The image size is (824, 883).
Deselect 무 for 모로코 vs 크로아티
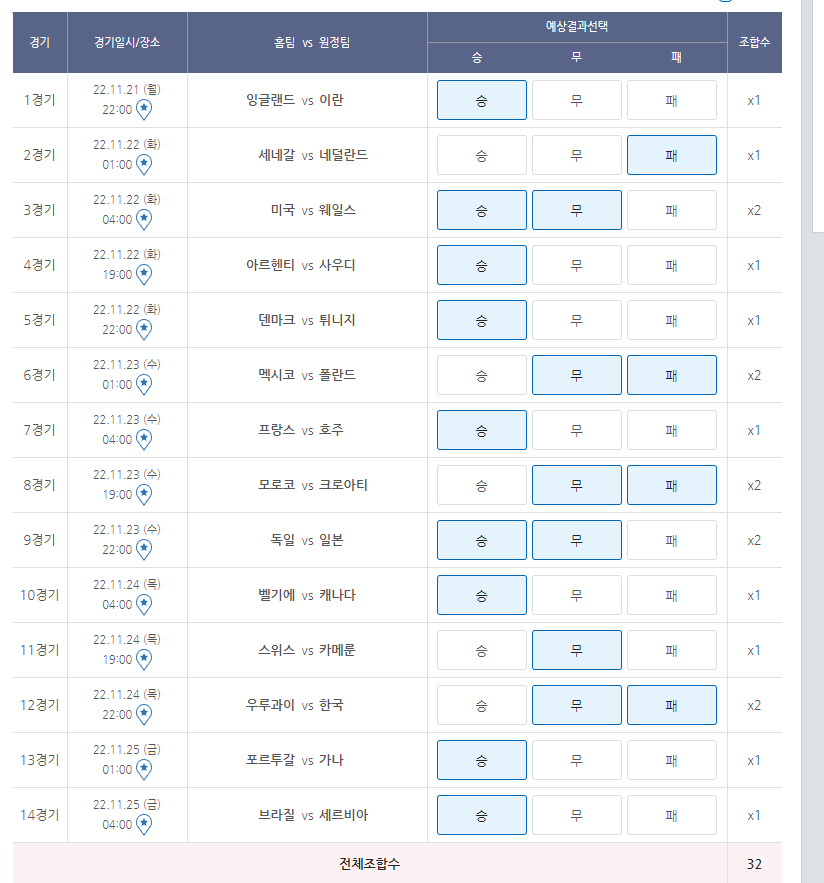pos(577,485)
